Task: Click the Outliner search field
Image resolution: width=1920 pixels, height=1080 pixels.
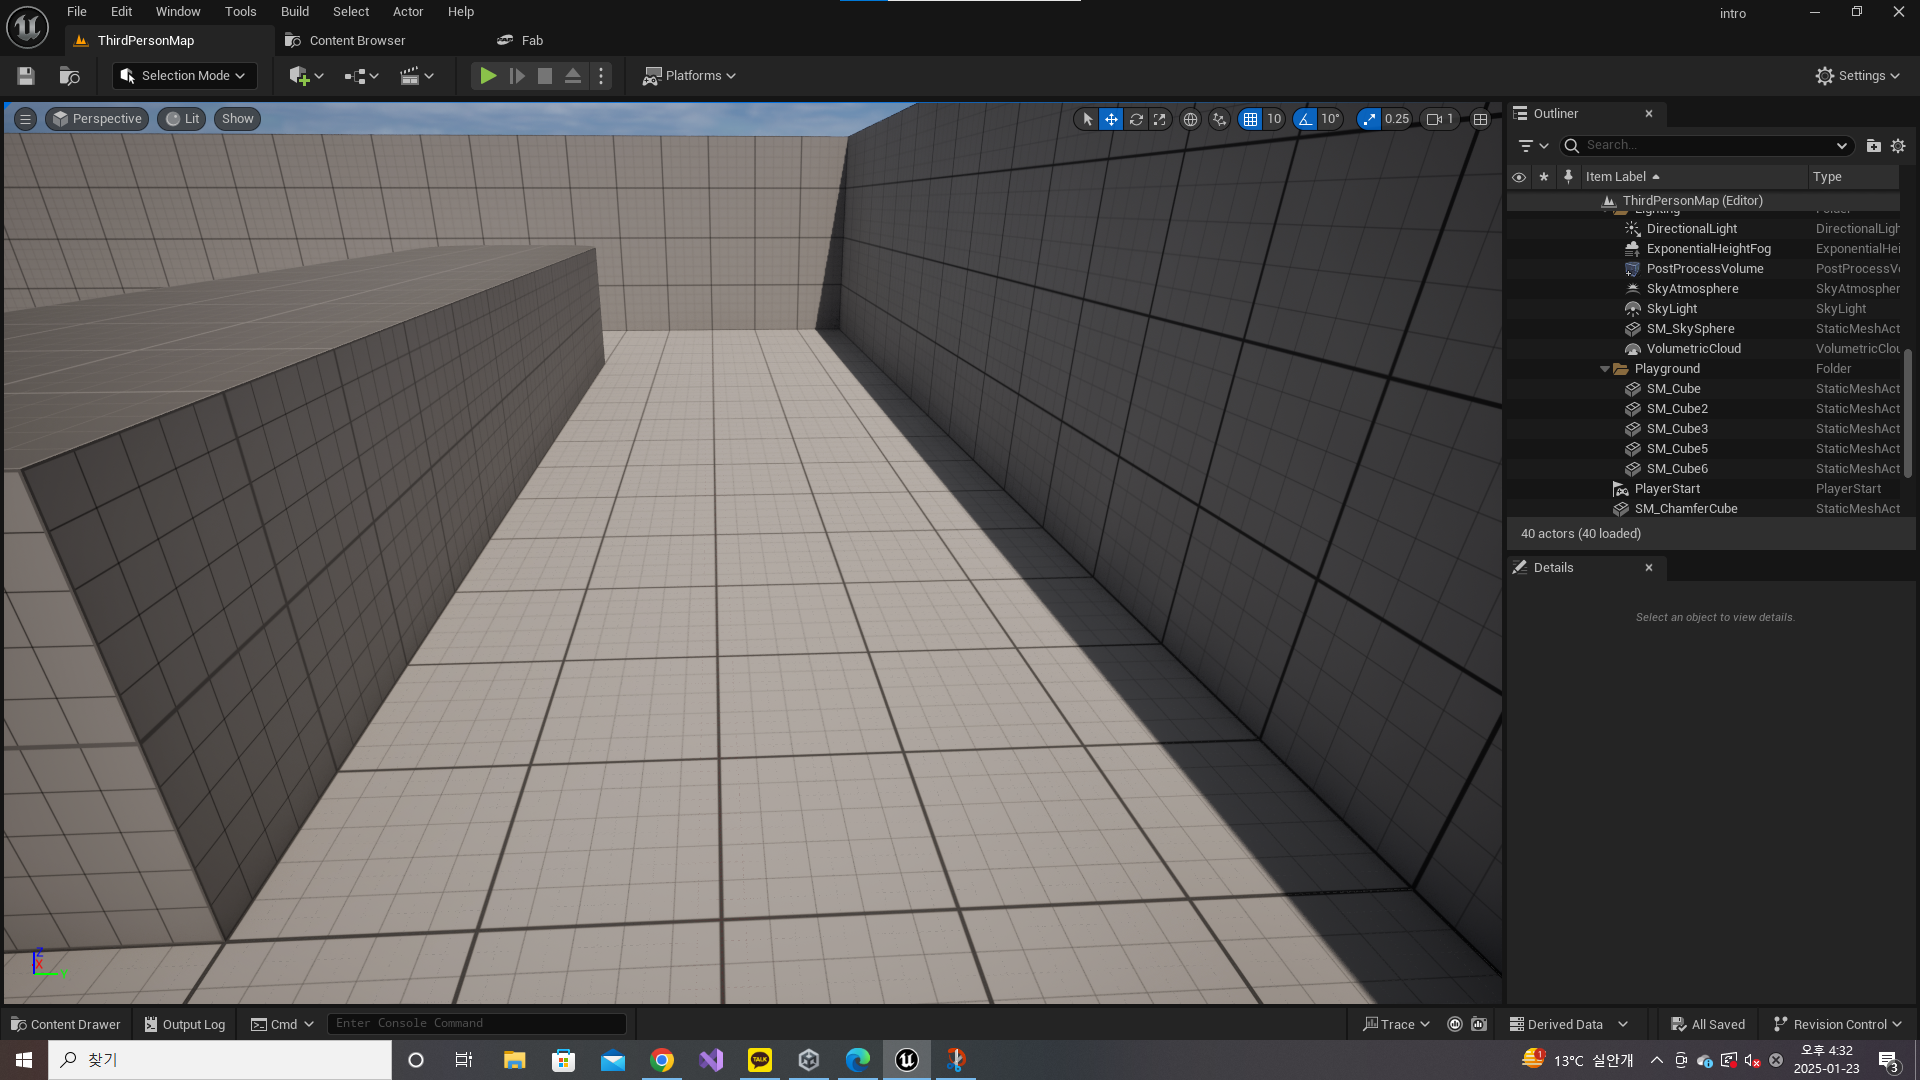Action: pyautogui.click(x=1706, y=146)
